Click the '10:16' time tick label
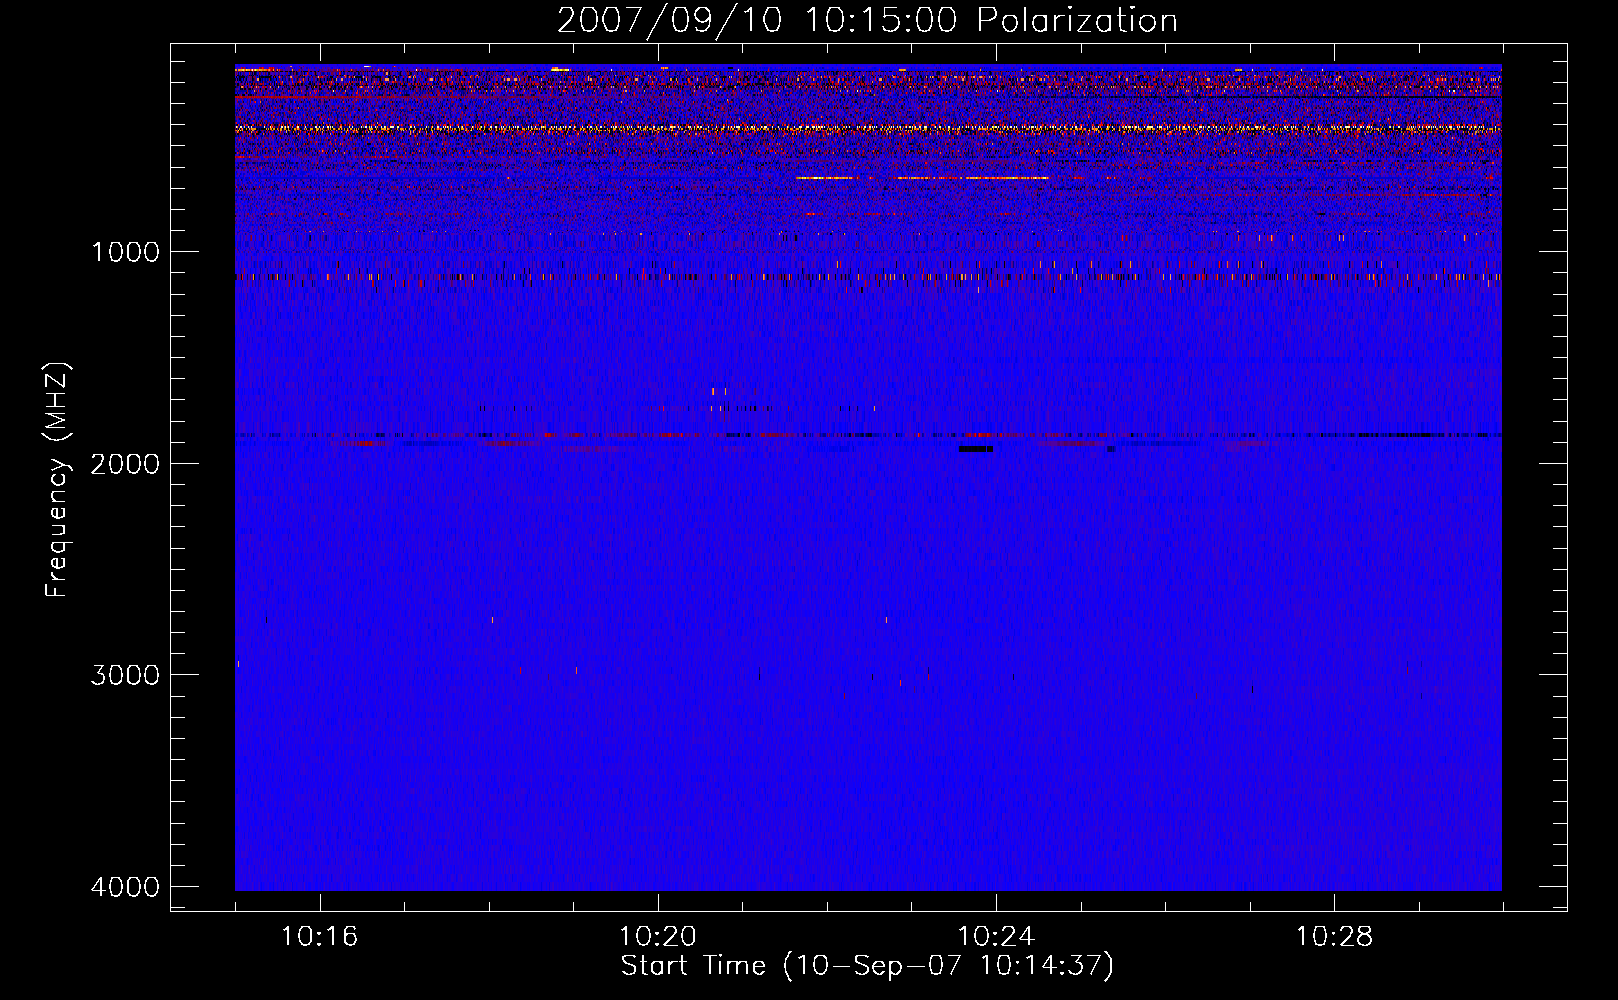The height and width of the screenshot is (1000, 1618). click(319, 936)
